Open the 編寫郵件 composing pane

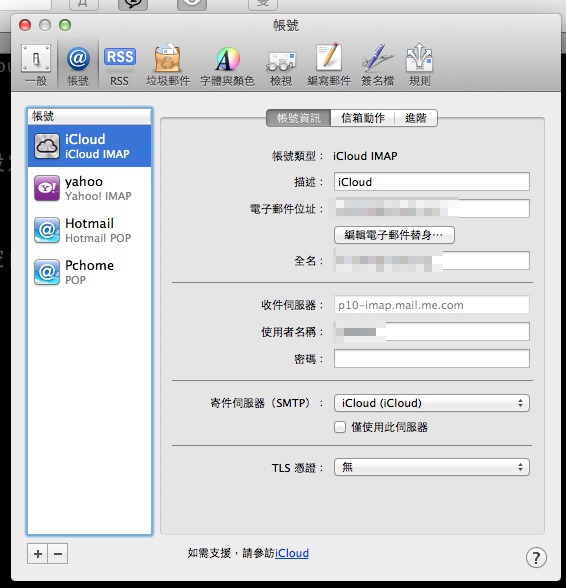(329, 65)
